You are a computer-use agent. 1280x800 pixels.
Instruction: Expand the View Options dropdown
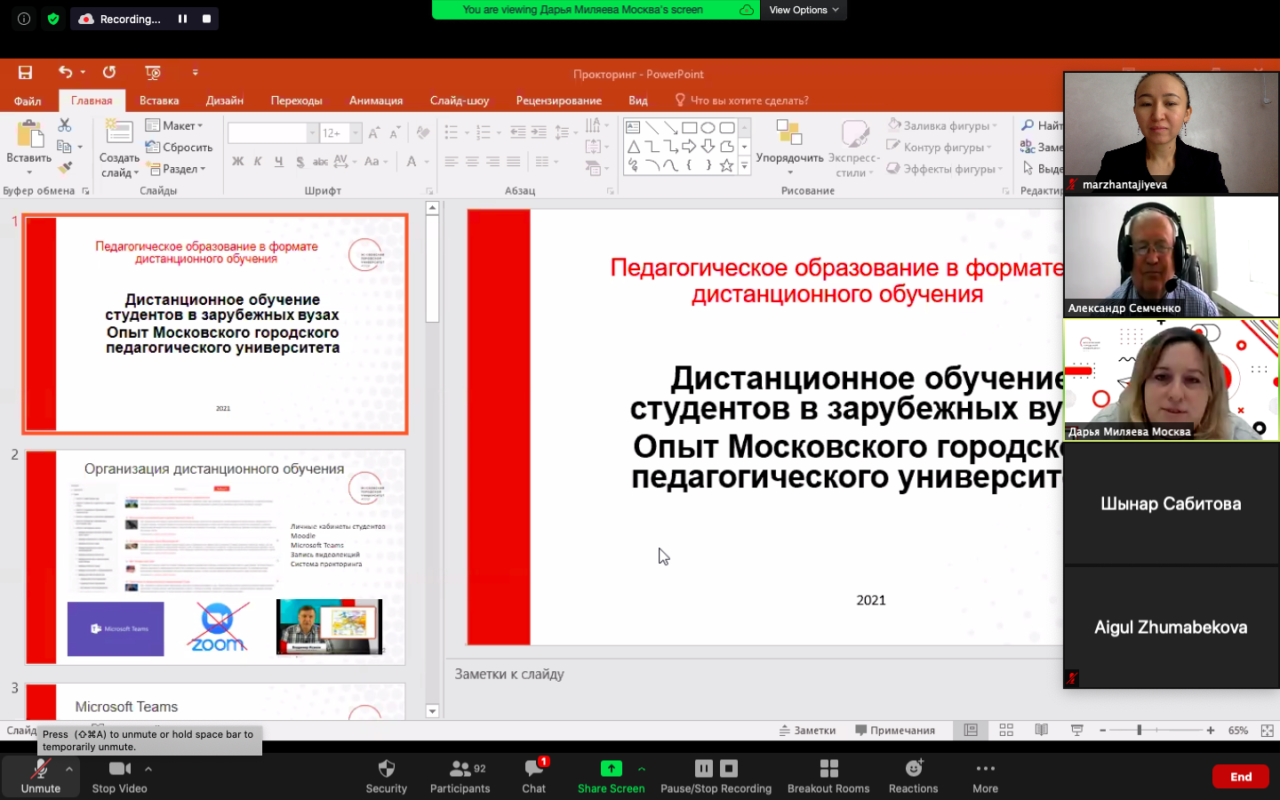pyautogui.click(x=803, y=10)
